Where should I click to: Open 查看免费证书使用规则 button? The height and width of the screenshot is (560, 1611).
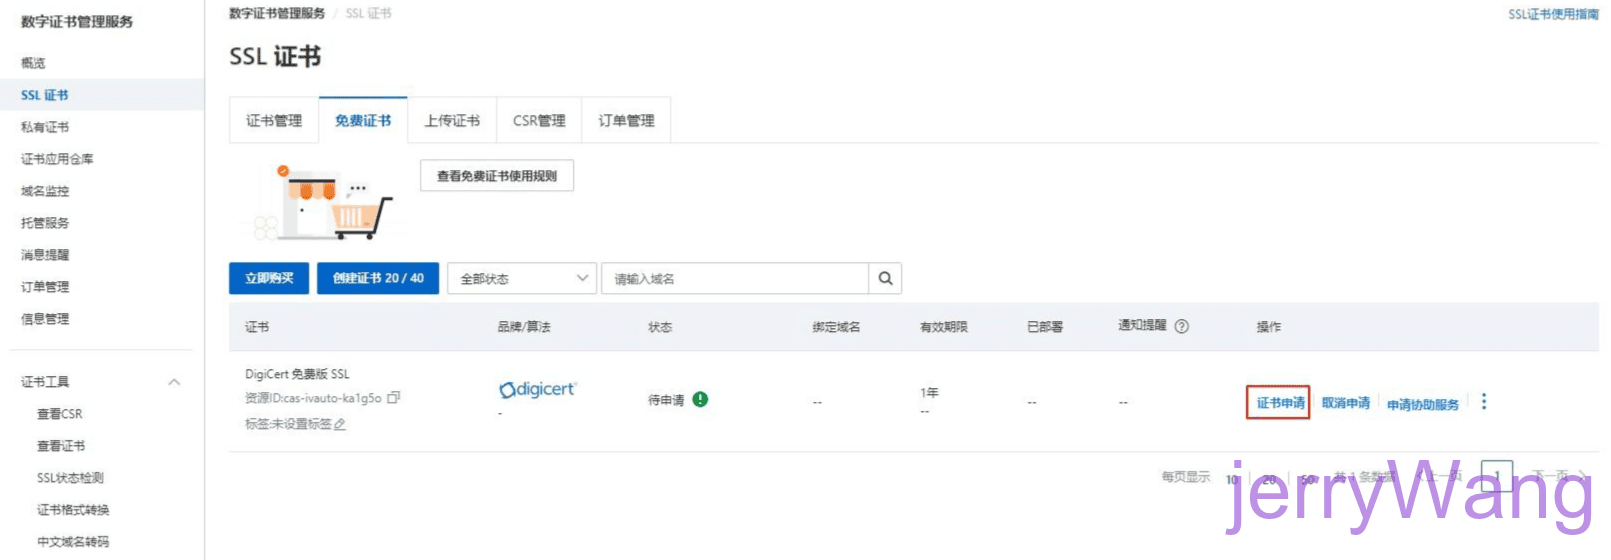click(x=497, y=176)
